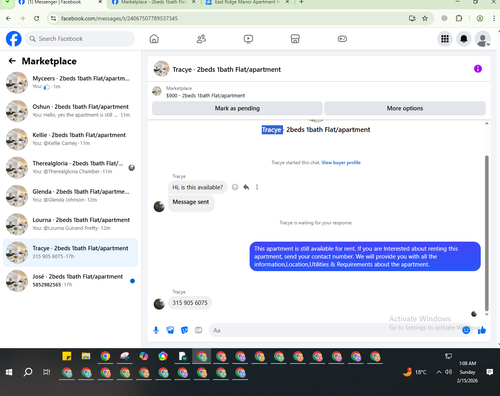
Task: Open View buyer profile link
Action: pyautogui.click(x=341, y=163)
